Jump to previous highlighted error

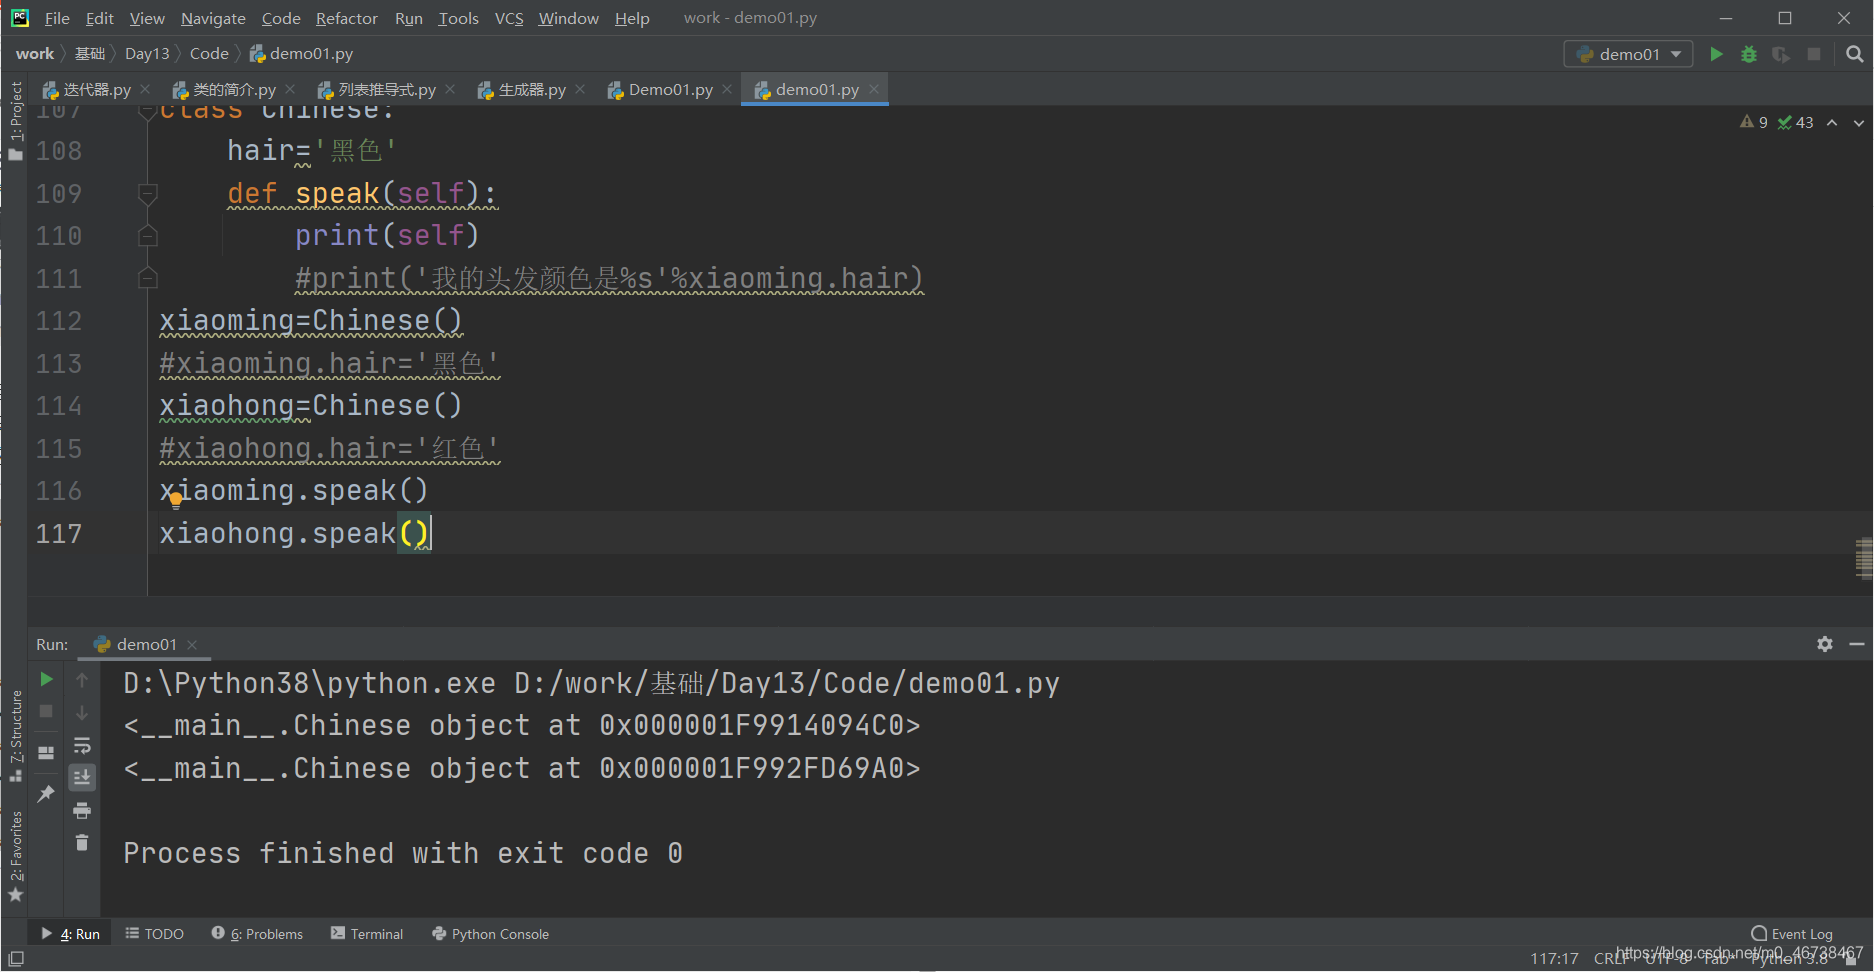1832,122
